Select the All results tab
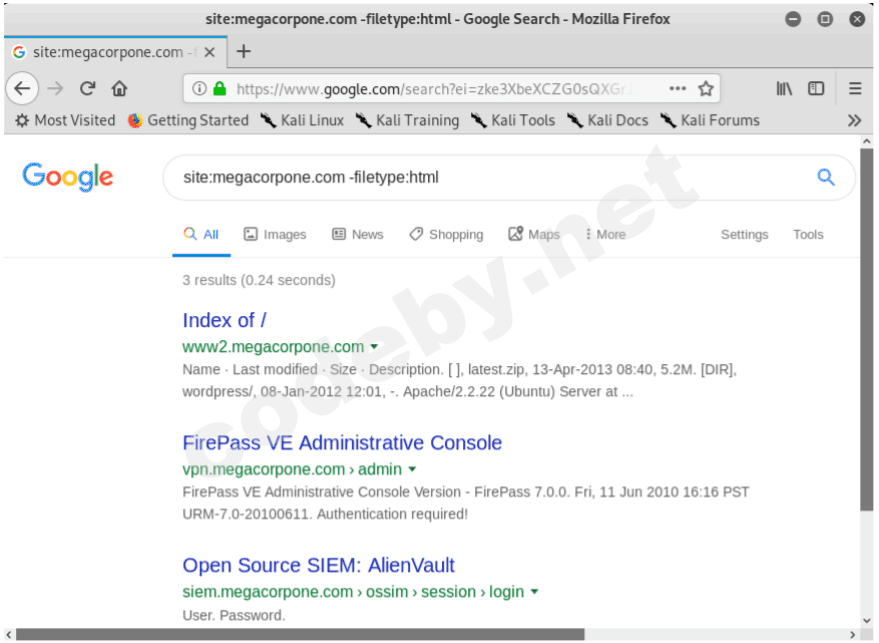 pyautogui.click(x=201, y=234)
